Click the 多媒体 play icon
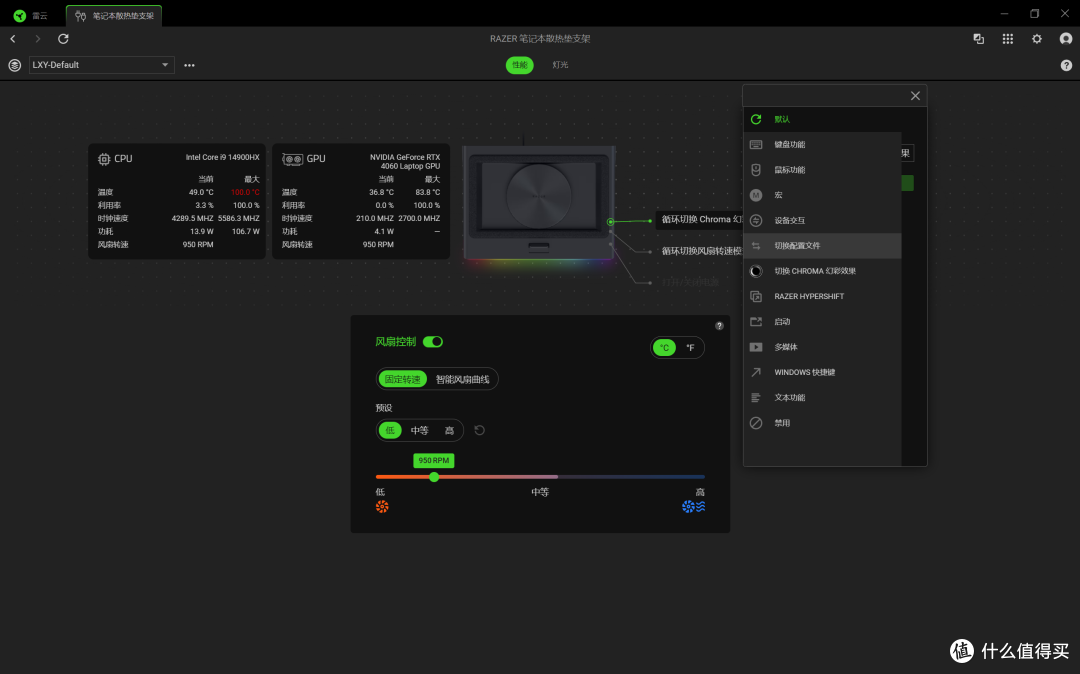1080x674 pixels. [756, 347]
